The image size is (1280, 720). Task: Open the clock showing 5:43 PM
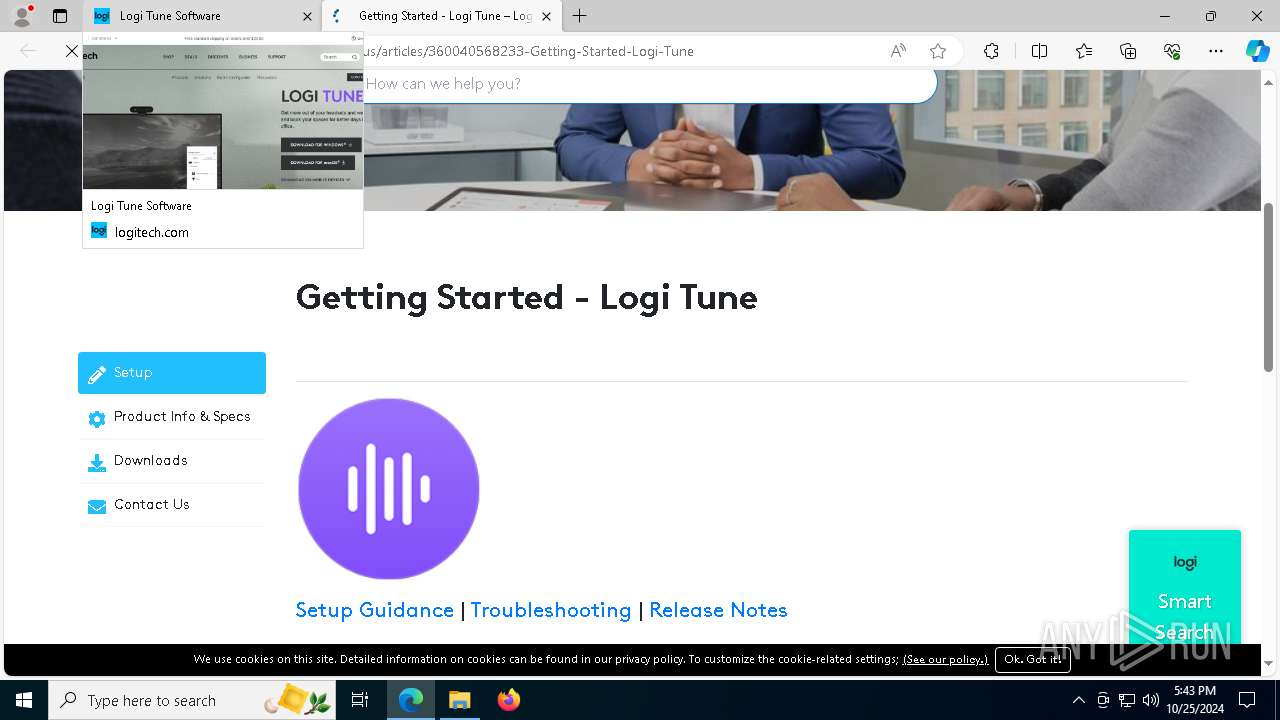pyautogui.click(x=1194, y=700)
